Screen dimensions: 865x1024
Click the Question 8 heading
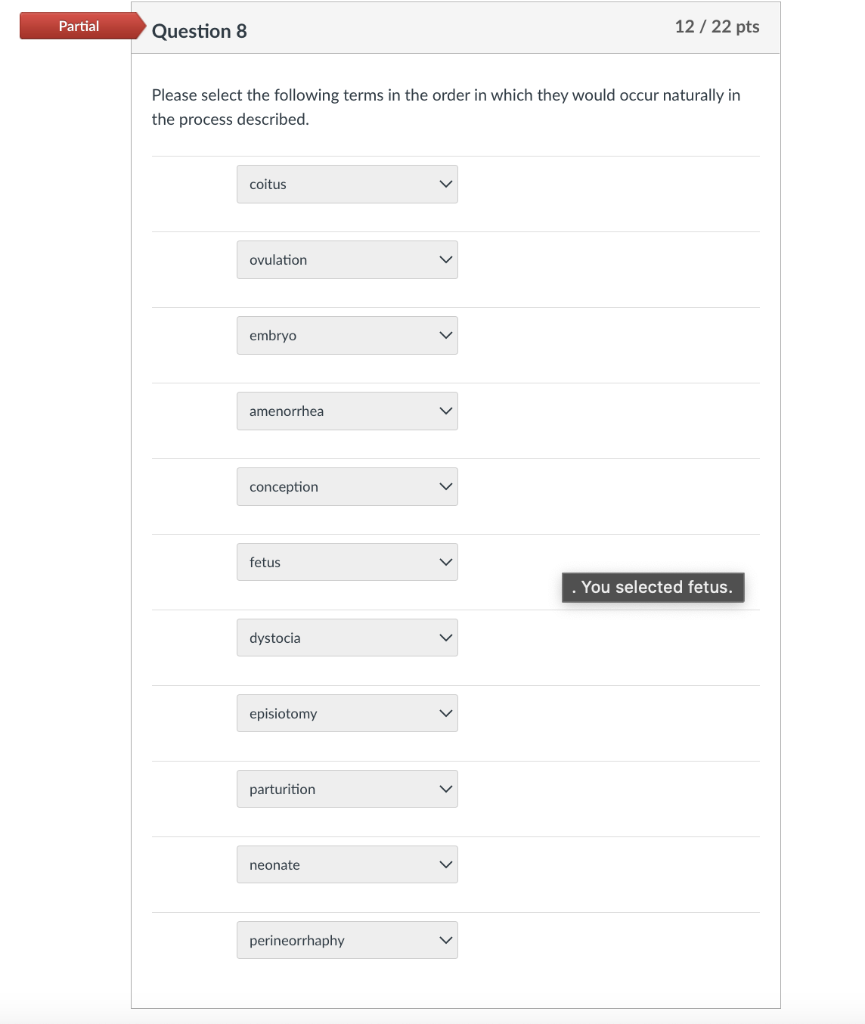[x=199, y=31]
